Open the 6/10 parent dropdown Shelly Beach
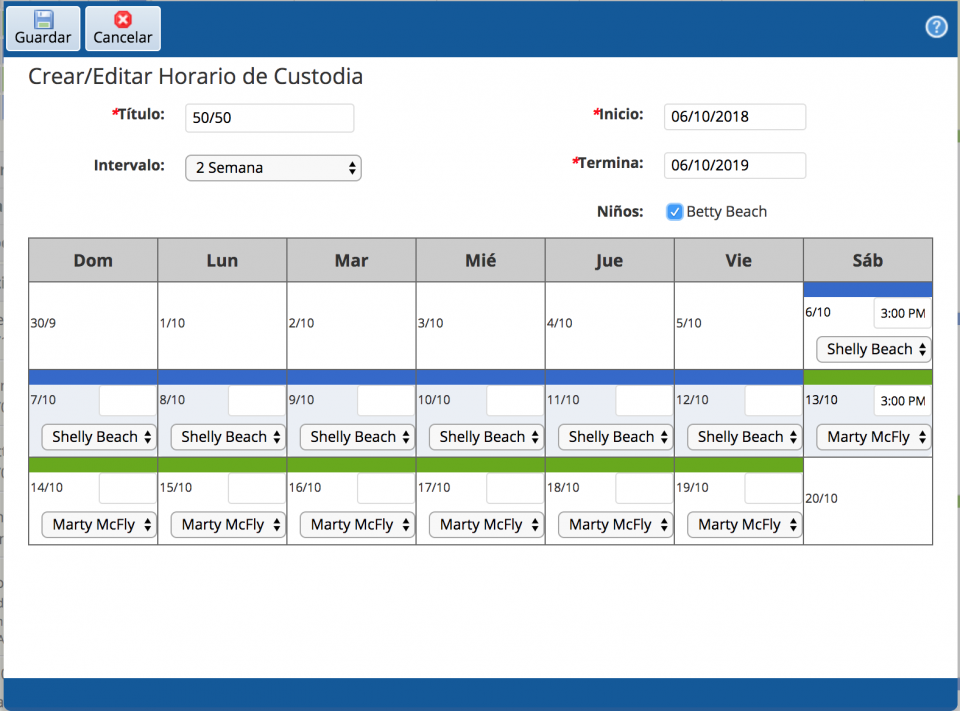Image resolution: width=960 pixels, height=711 pixels. [x=874, y=349]
